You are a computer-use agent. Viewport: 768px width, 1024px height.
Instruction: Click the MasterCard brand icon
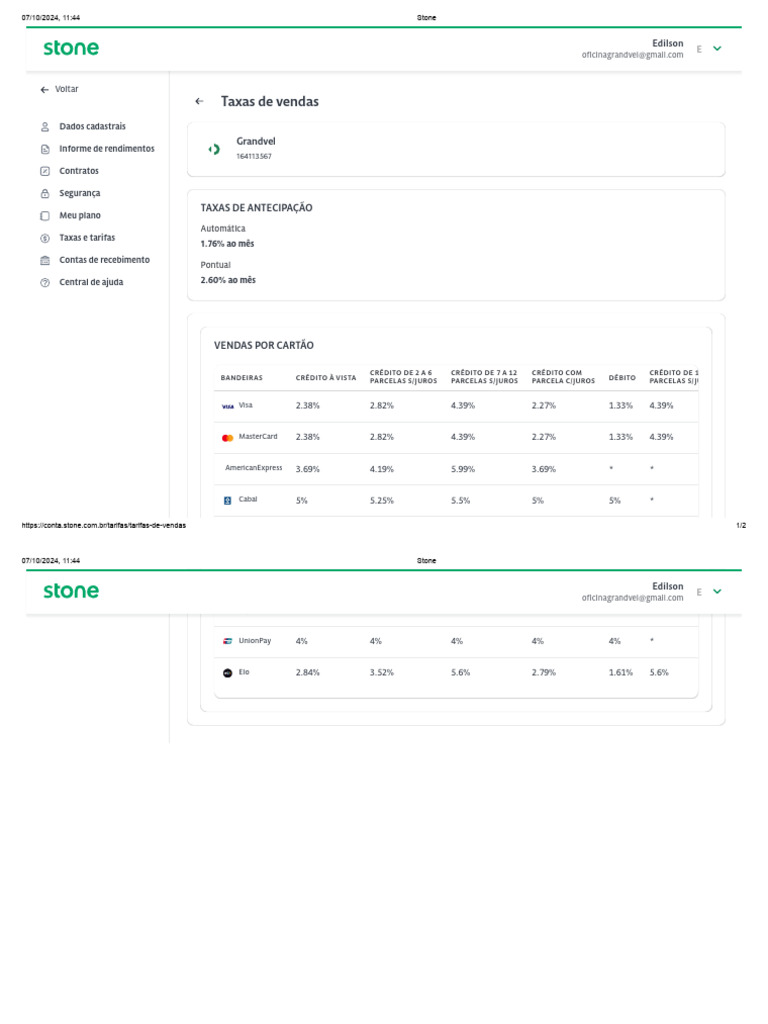point(227,438)
